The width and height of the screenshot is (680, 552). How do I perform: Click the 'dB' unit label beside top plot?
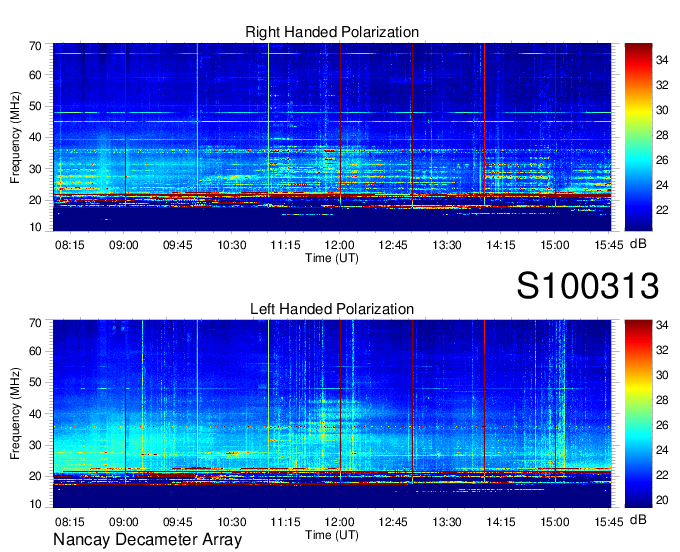[x=638, y=244]
